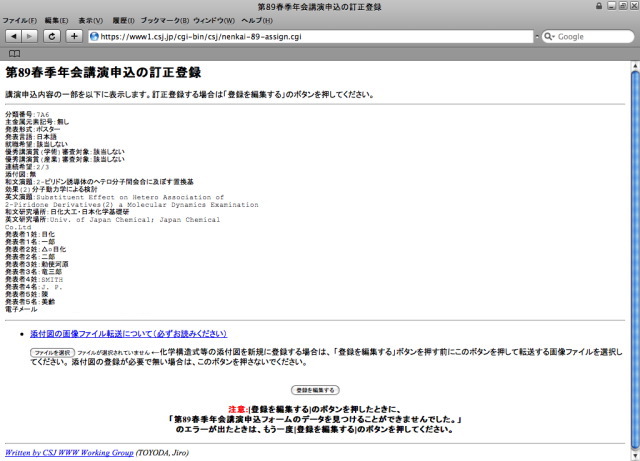The height and width of the screenshot is (461, 640).
Task: Open the ブックマーク(B) menu
Action: pyautogui.click(x=164, y=20)
